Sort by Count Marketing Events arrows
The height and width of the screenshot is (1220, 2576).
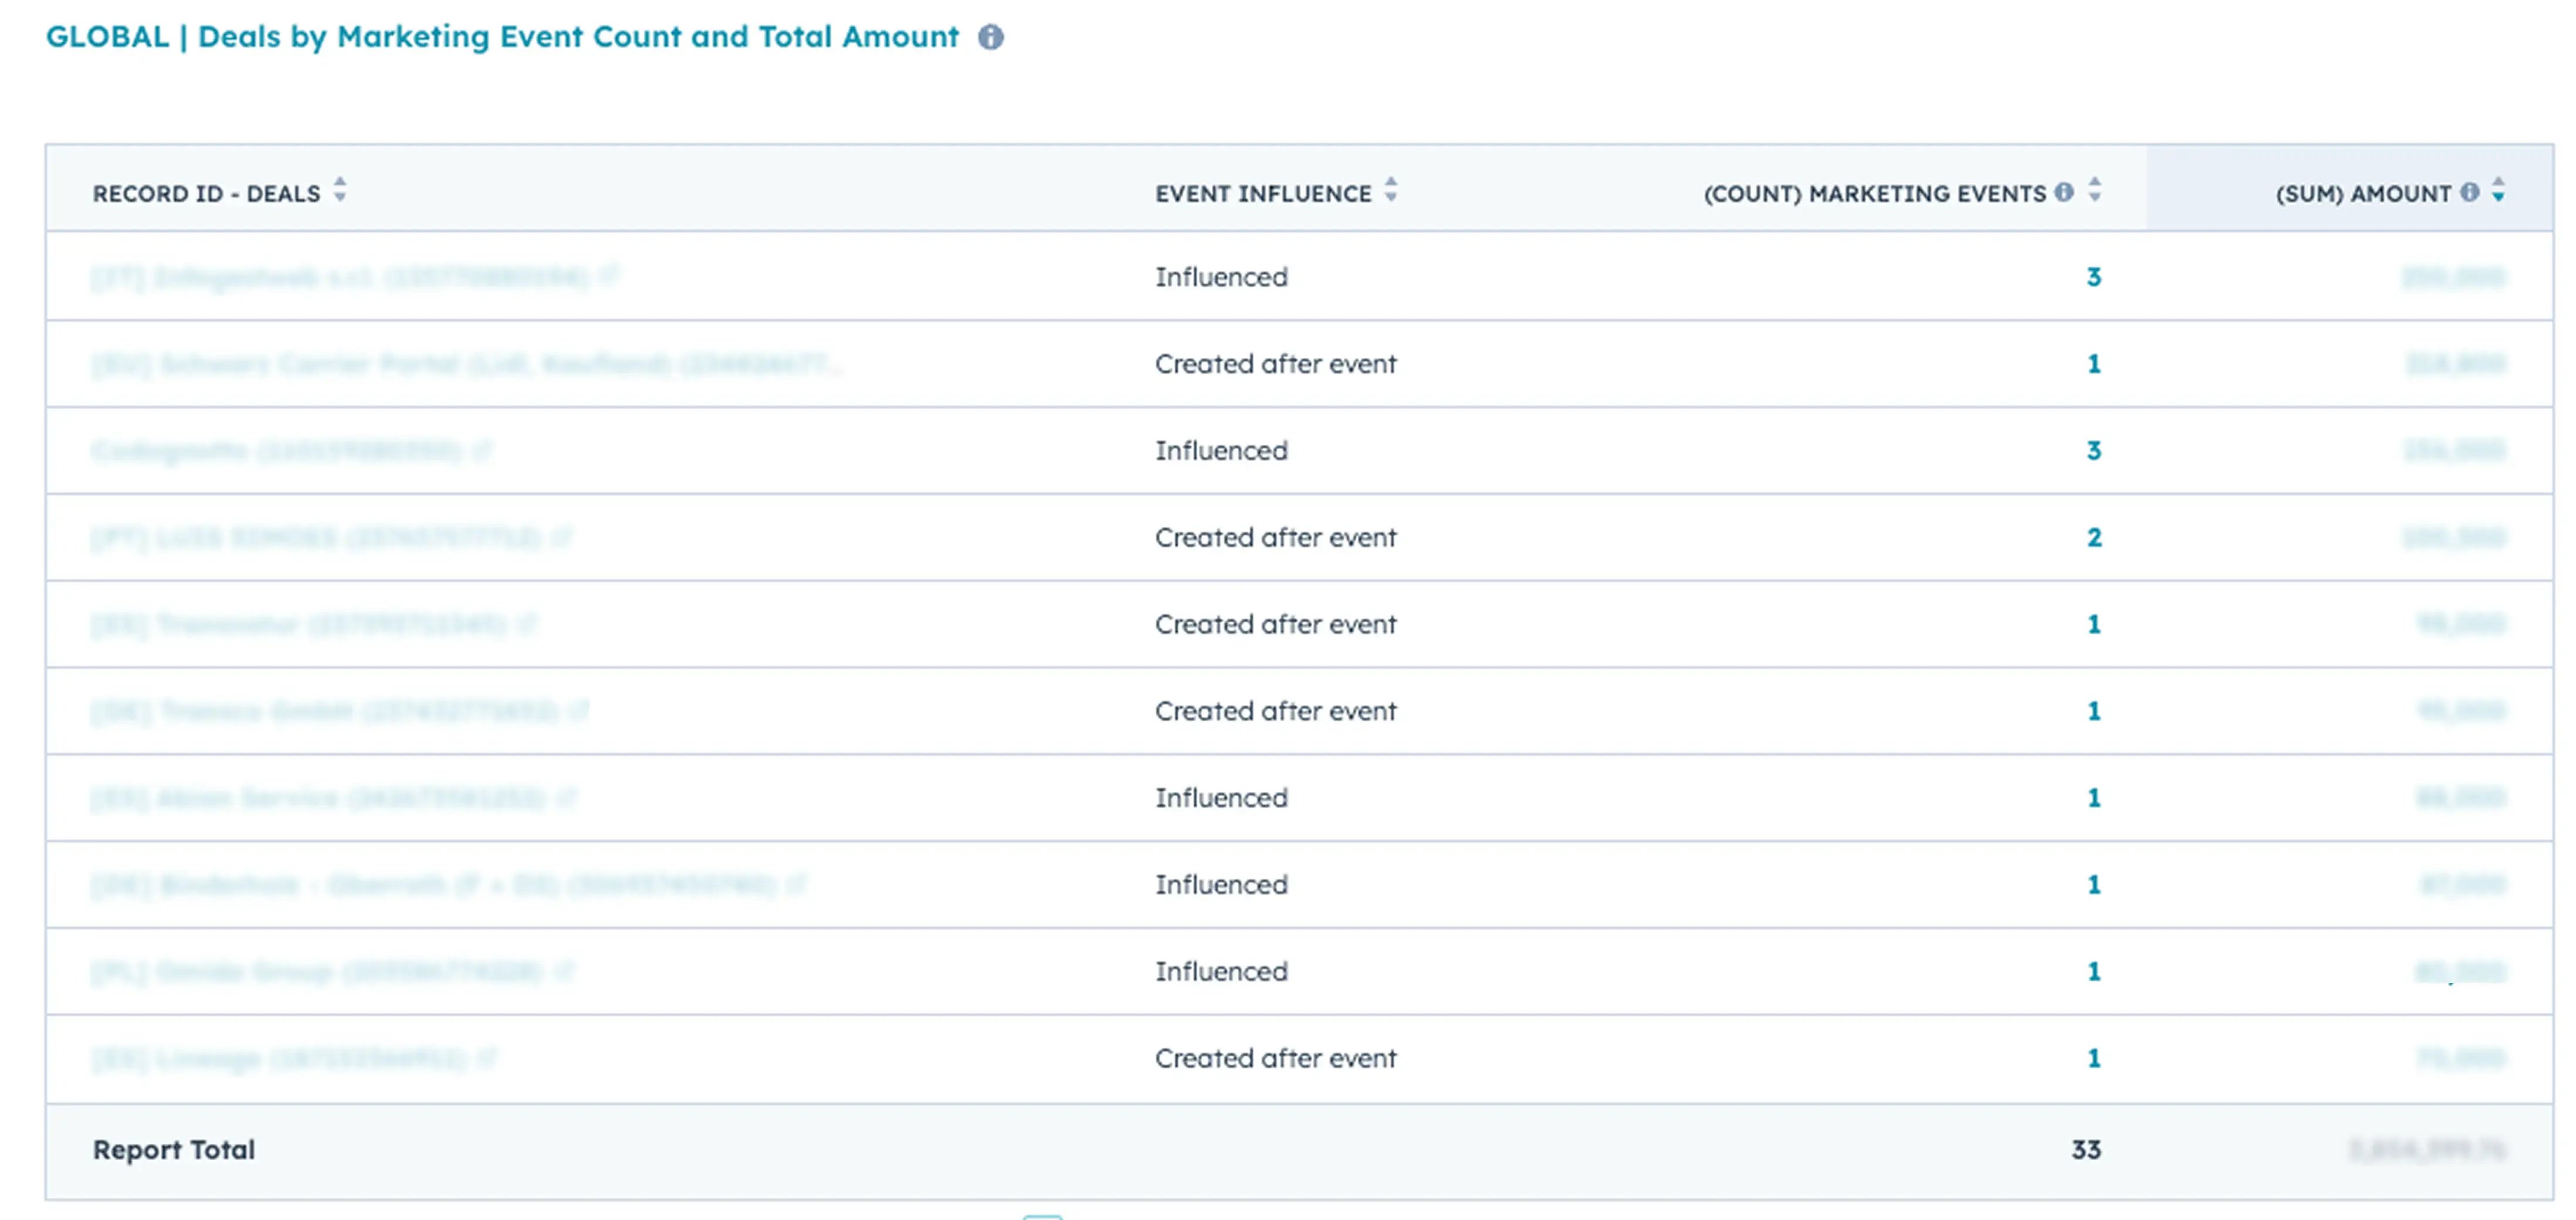(x=2094, y=190)
